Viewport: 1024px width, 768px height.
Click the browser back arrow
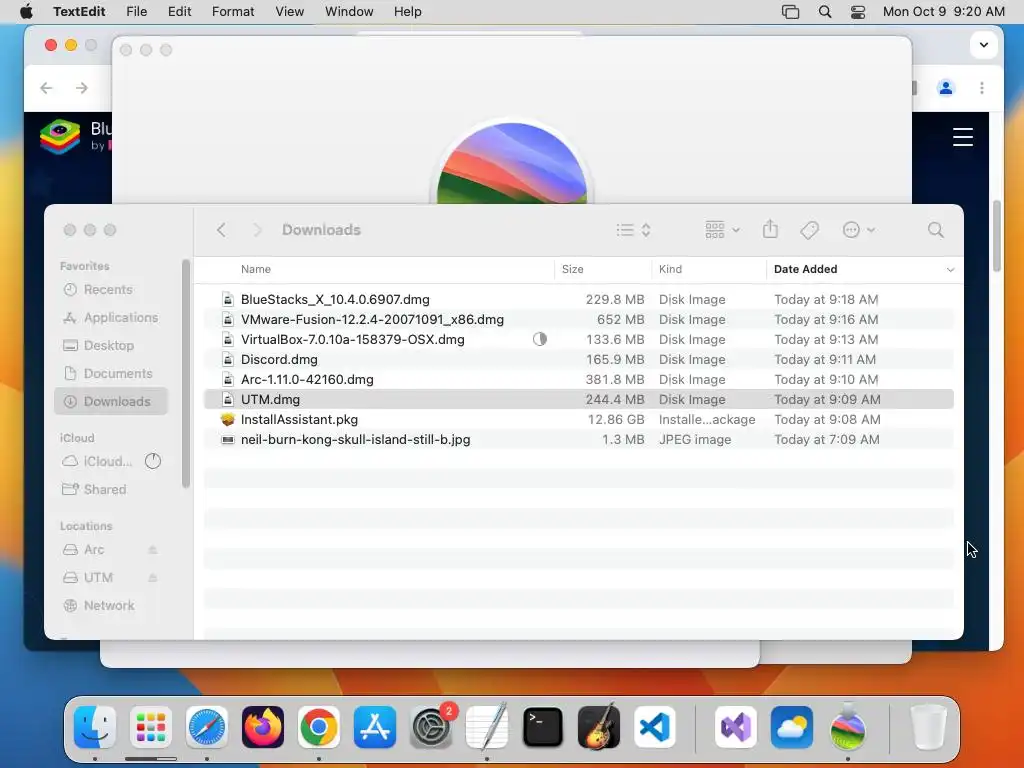(46, 88)
